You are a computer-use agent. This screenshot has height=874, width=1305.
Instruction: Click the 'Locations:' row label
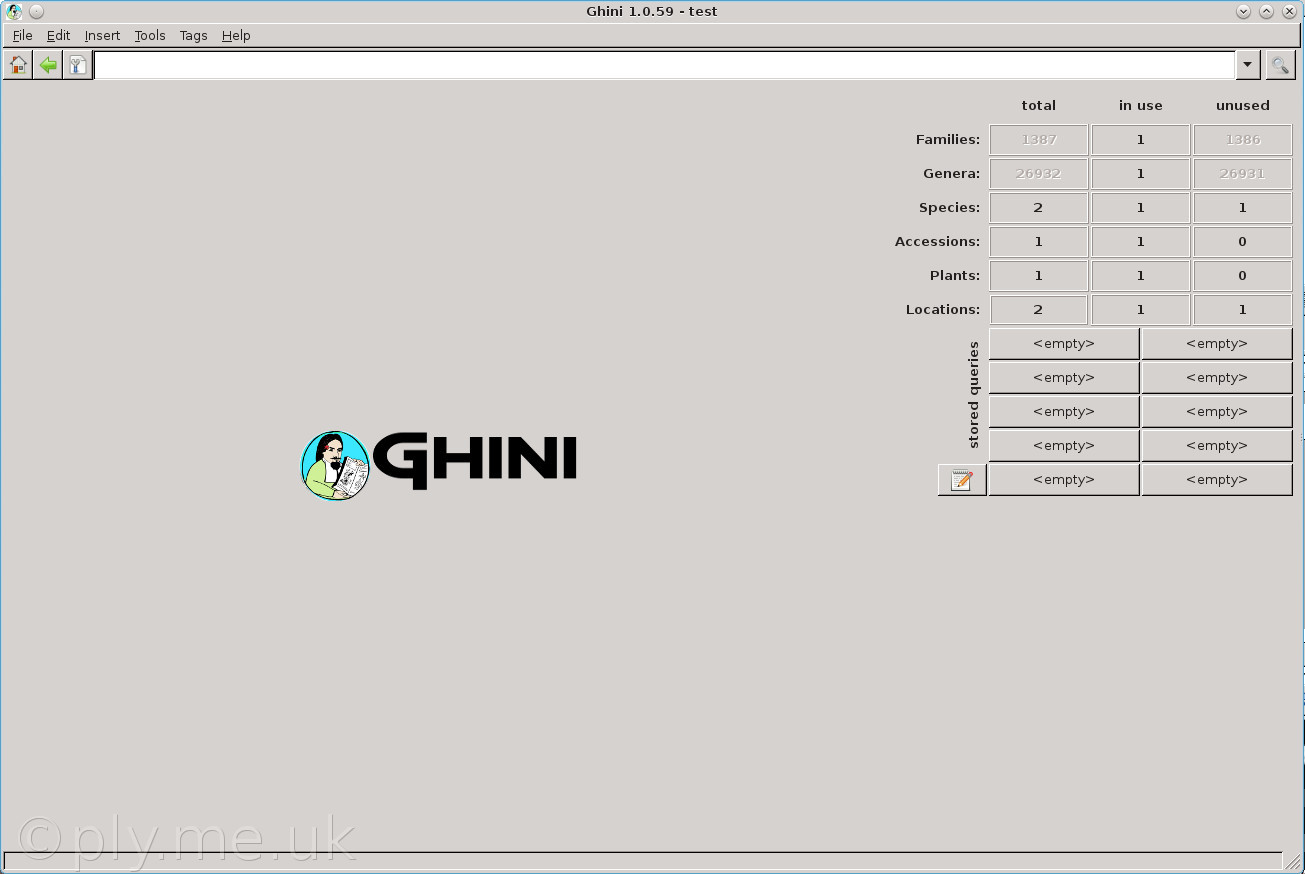[943, 310]
